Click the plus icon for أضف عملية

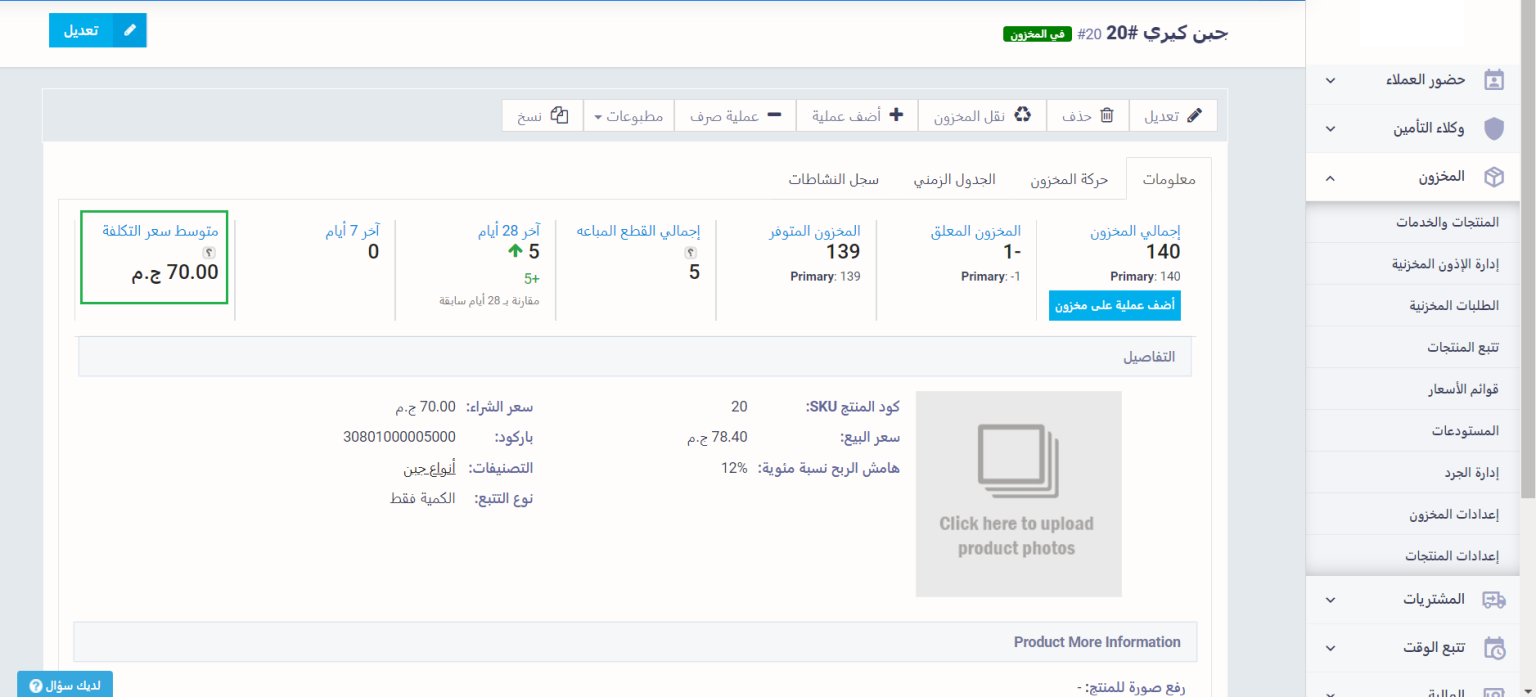tap(896, 116)
